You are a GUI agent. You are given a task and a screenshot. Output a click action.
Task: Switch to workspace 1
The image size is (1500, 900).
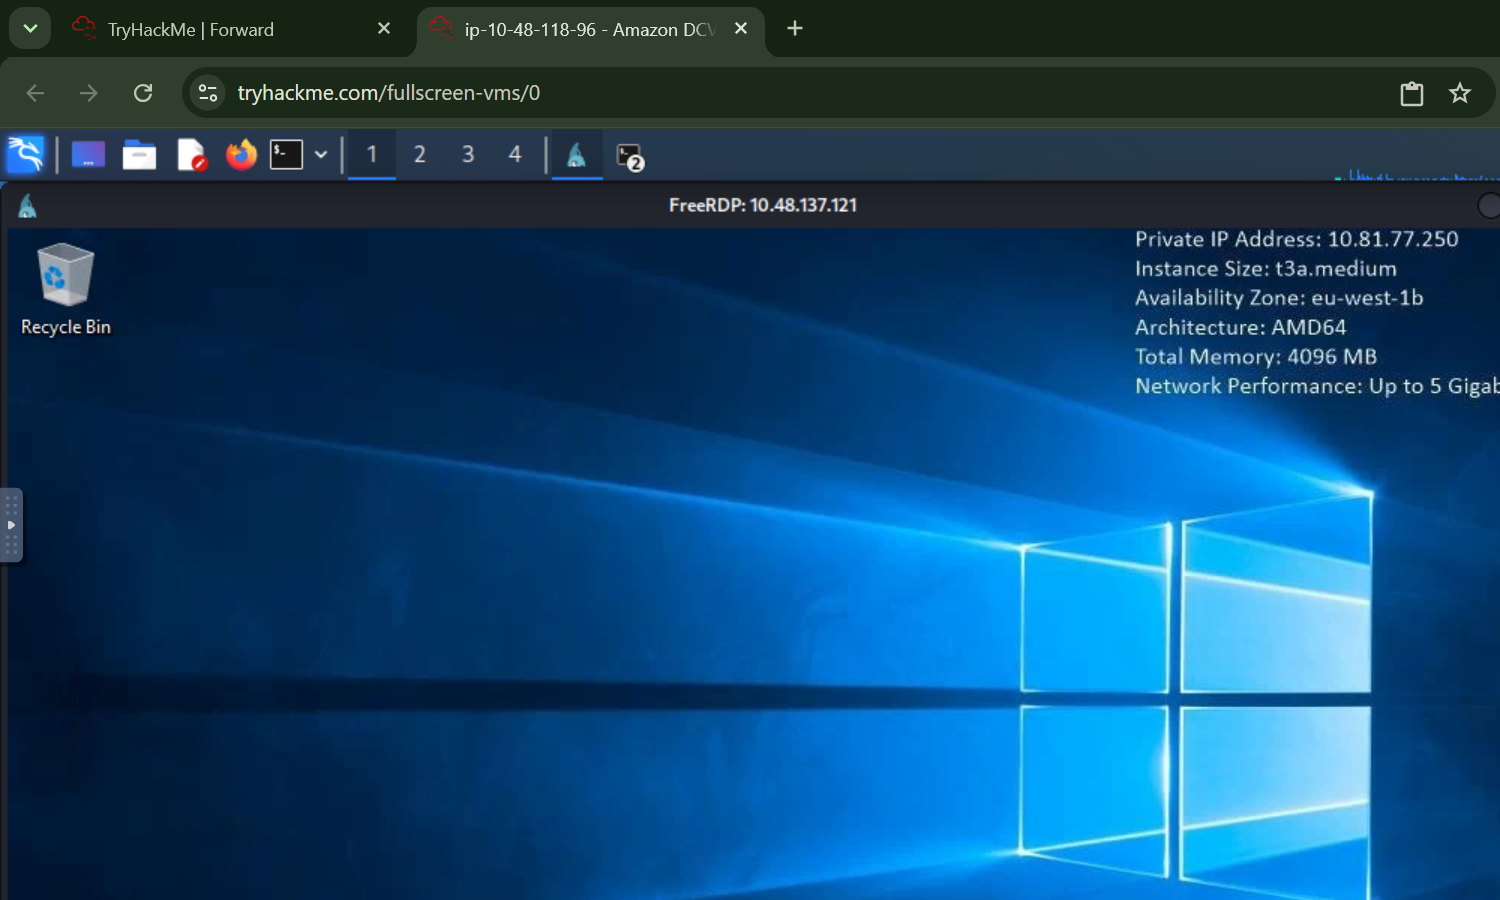coord(372,155)
